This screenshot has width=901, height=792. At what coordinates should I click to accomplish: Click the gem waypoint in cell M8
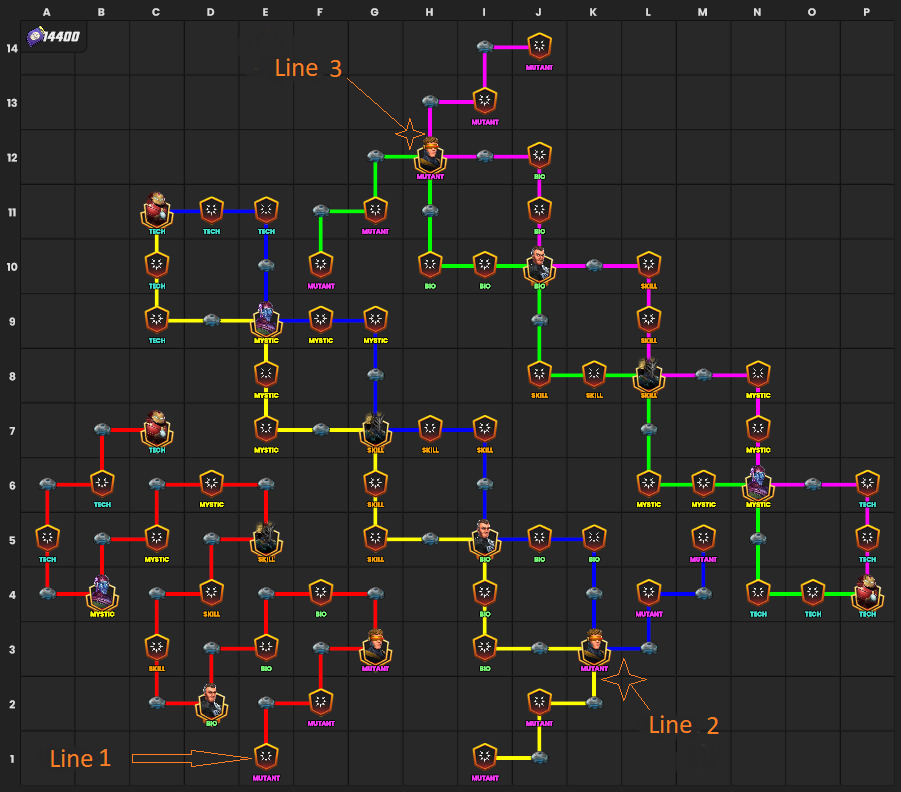point(703,374)
